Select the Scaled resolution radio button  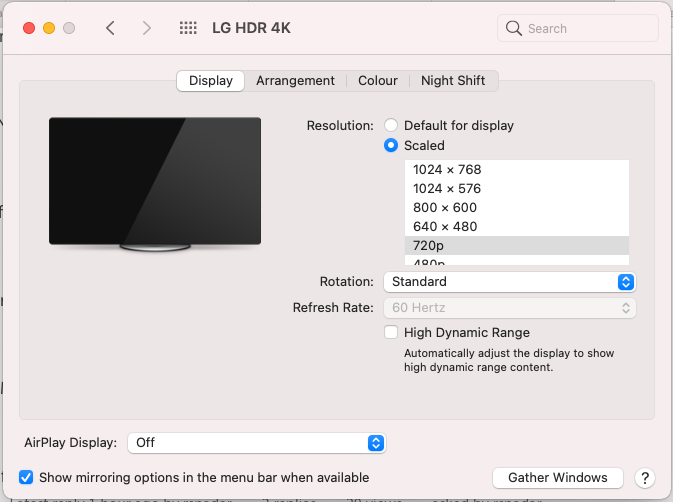tap(391, 145)
